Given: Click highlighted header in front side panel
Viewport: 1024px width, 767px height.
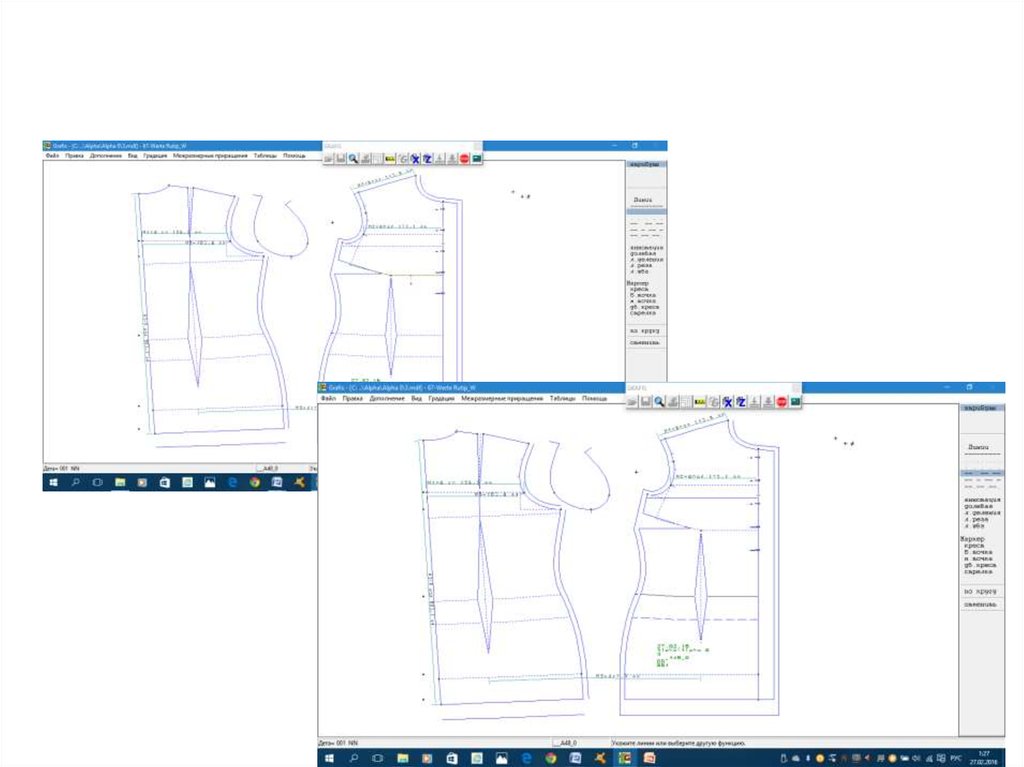Looking at the screenshot, I should 982,408.
